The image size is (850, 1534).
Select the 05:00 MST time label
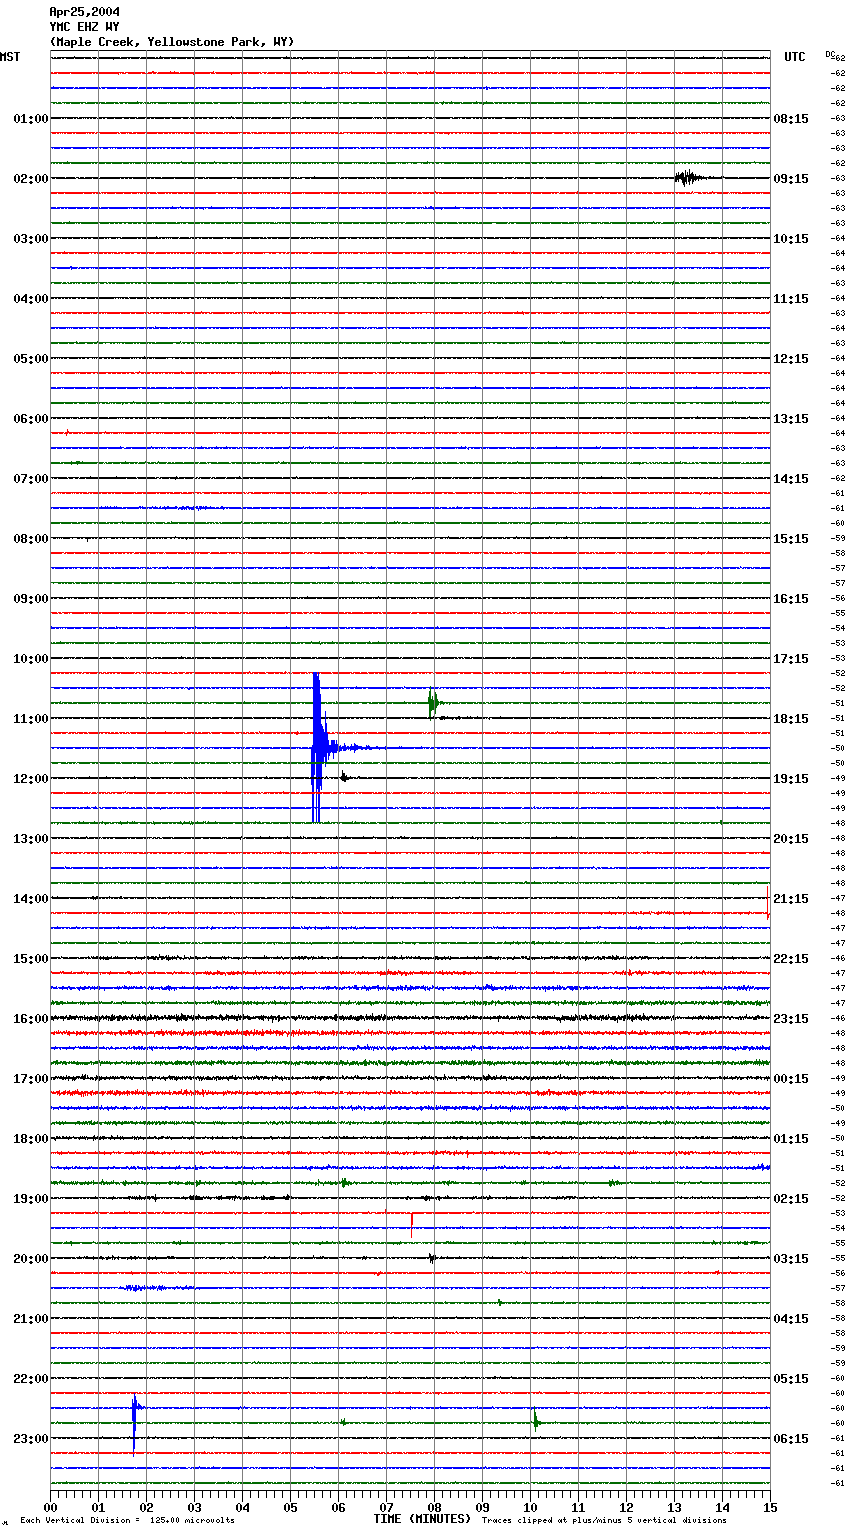click(x=31, y=359)
